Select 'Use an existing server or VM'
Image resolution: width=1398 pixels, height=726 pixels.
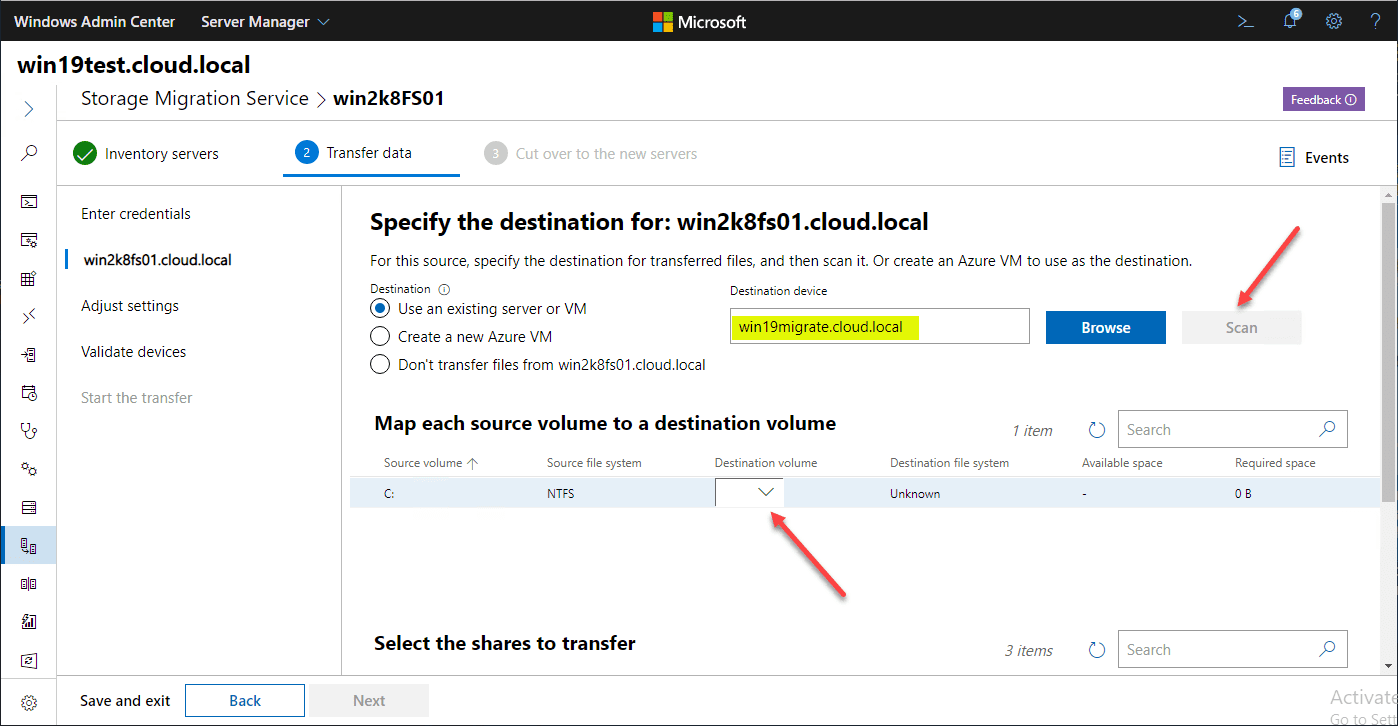pos(380,309)
